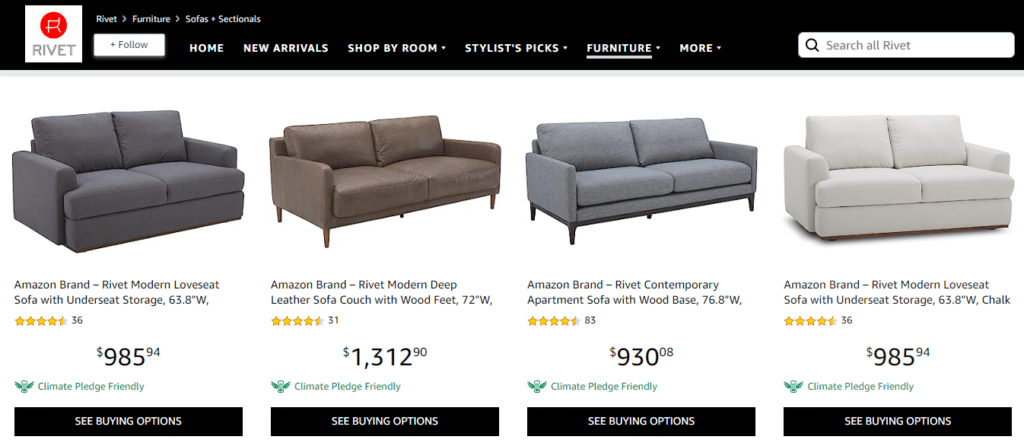Viewport: 1024px width, 446px height.
Task: Open the New Arrivals tab
Action: [285, 48]
